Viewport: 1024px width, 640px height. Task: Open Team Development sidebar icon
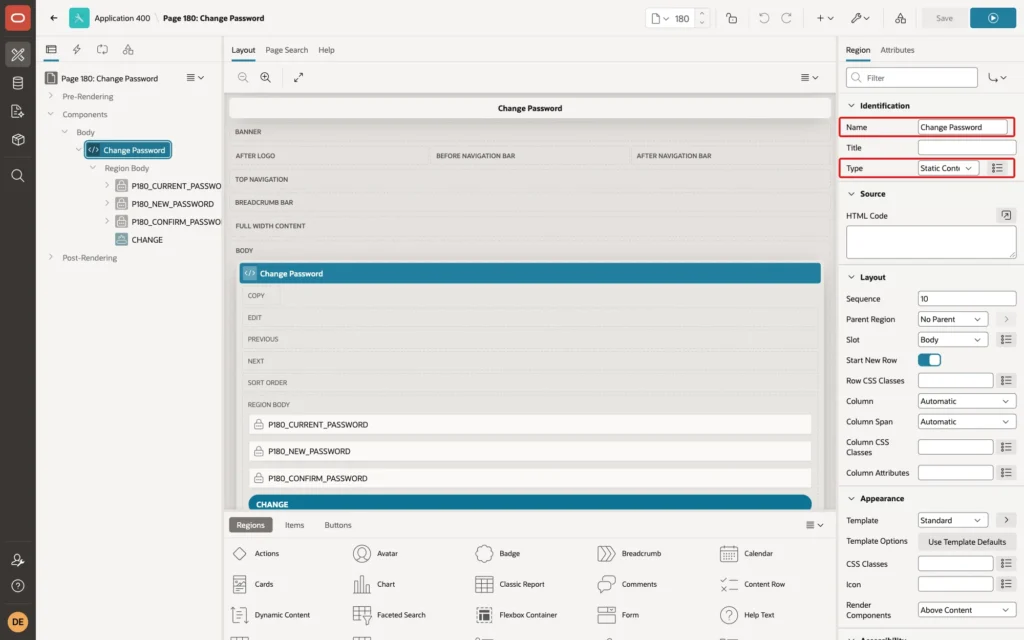click(x=18, y=111)
